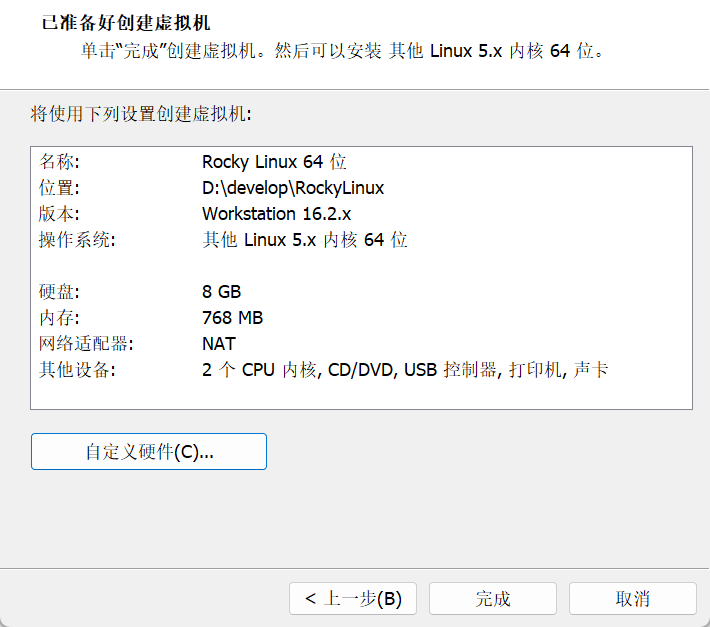The image size is (710, 627).
Task: Go back with the 上一步(B) button
Action: (x=353, y=598)
